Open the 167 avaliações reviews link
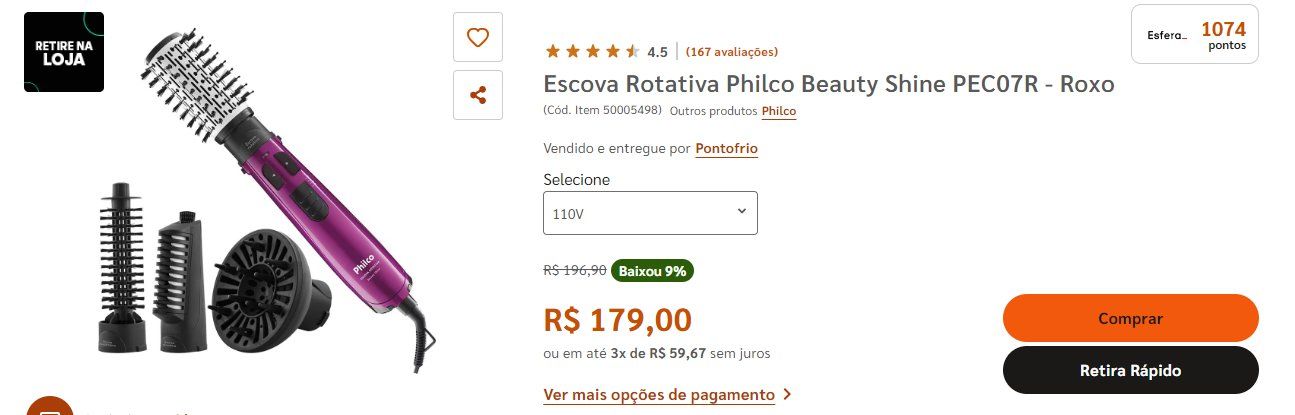1295x415 pixels. [732, 52]
